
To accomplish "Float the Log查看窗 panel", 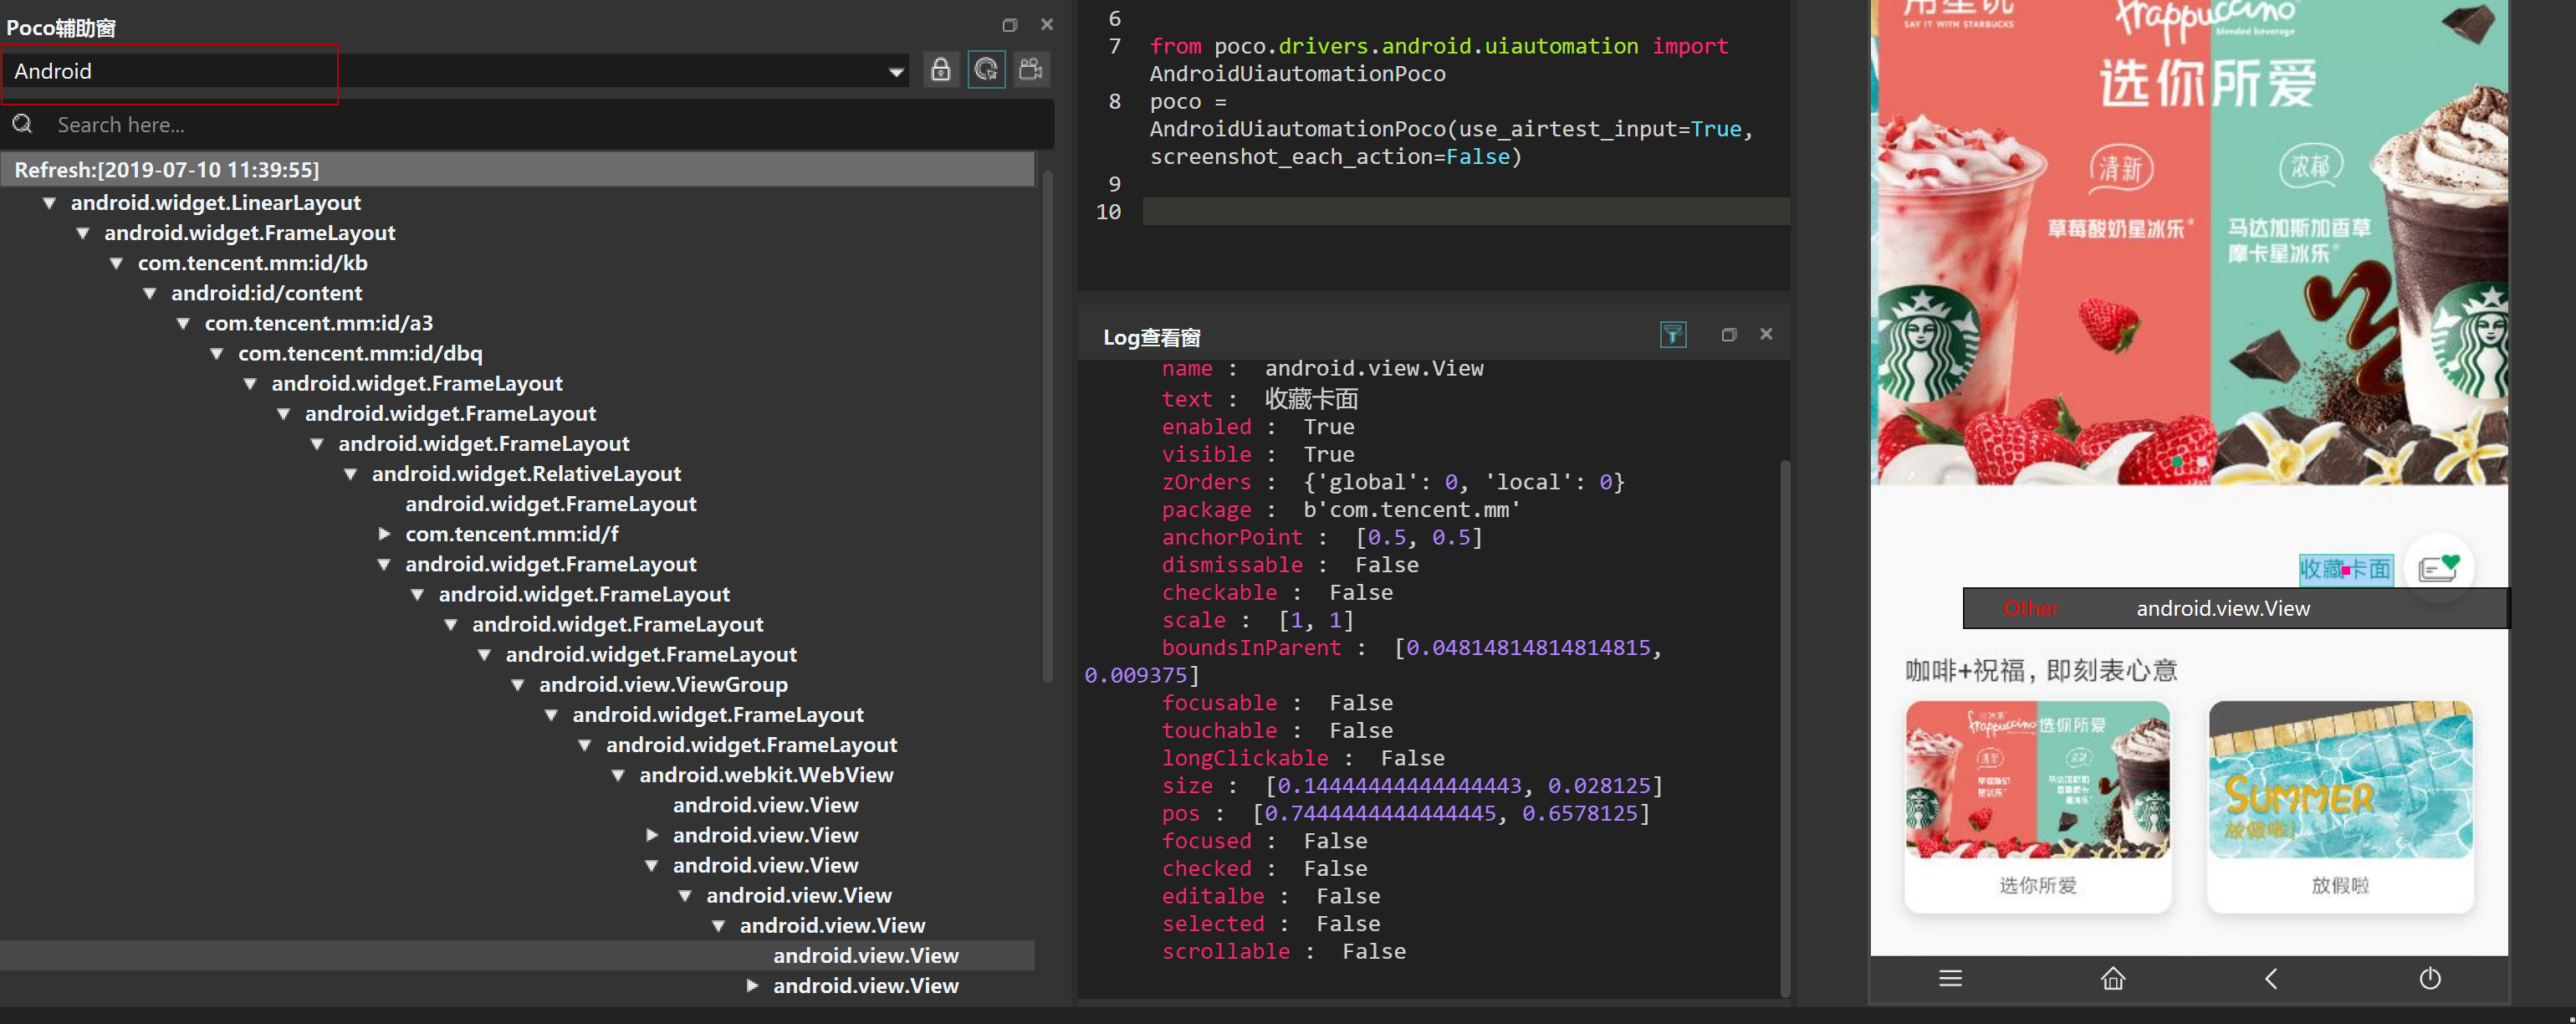I will pos(1729,335).
